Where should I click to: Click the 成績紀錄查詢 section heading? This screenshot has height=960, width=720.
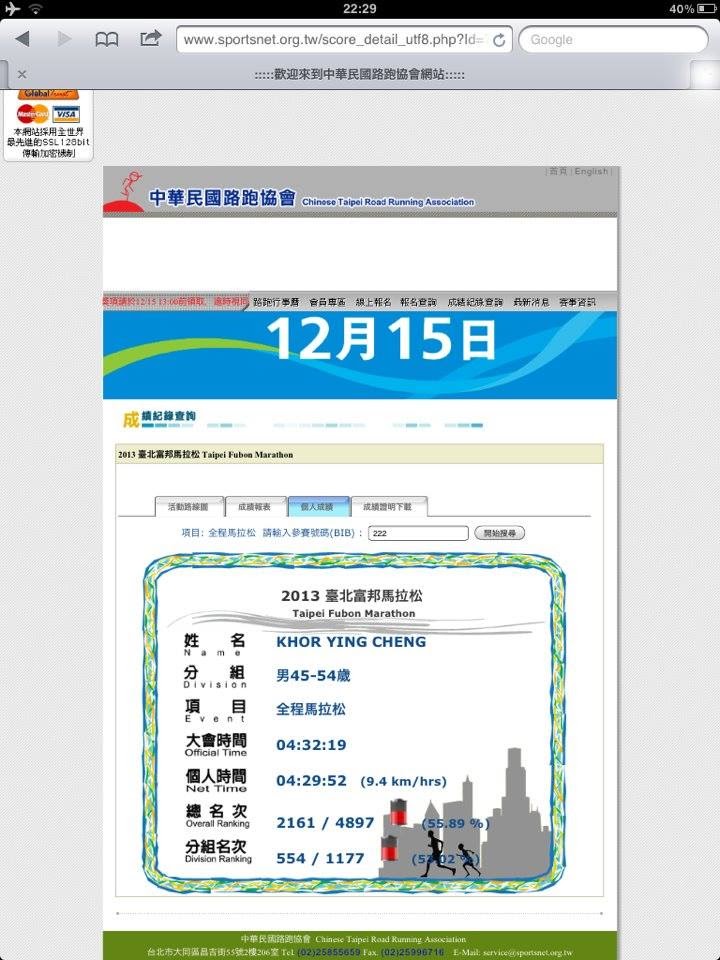[x=159, y=418]
